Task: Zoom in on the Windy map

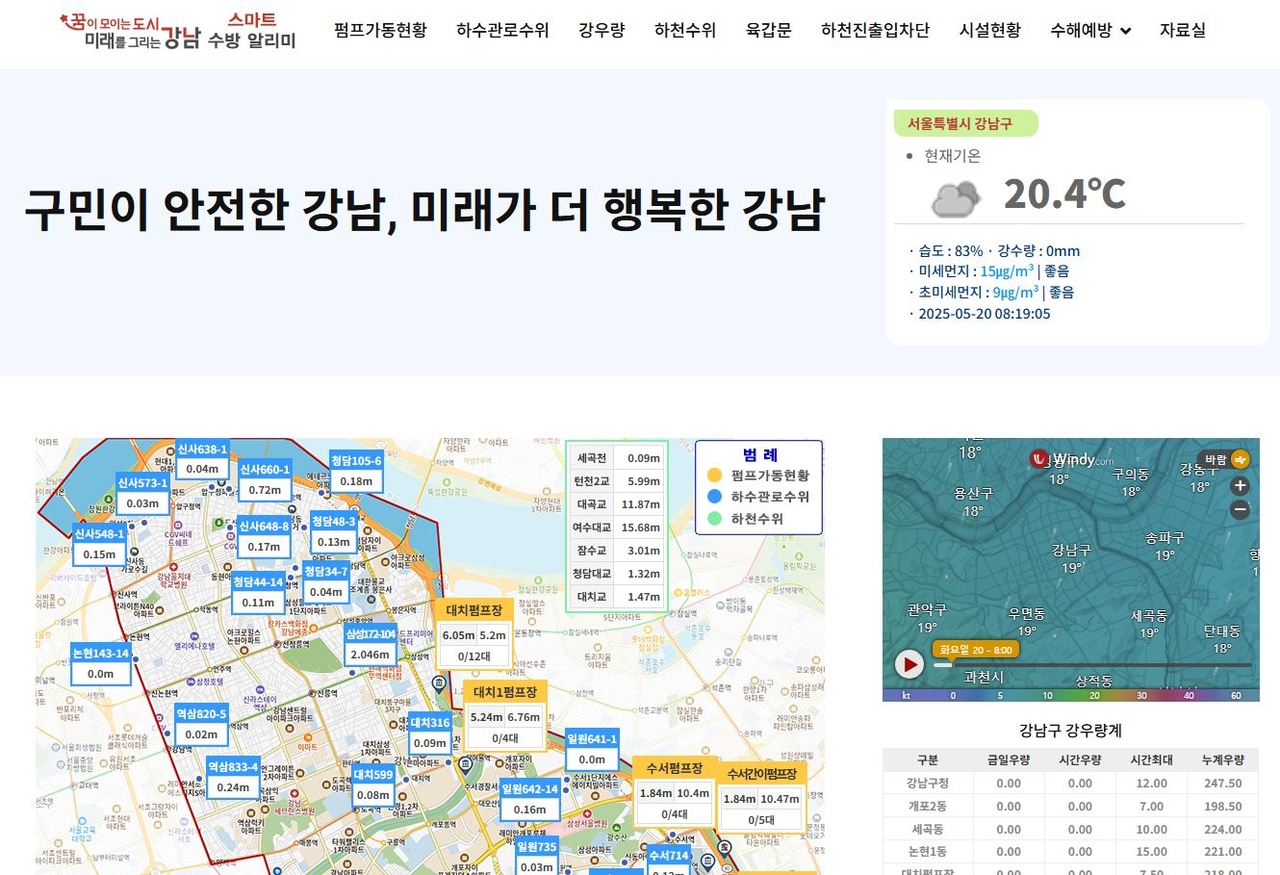Action: pyautogui.click(x=1240, y=486)
